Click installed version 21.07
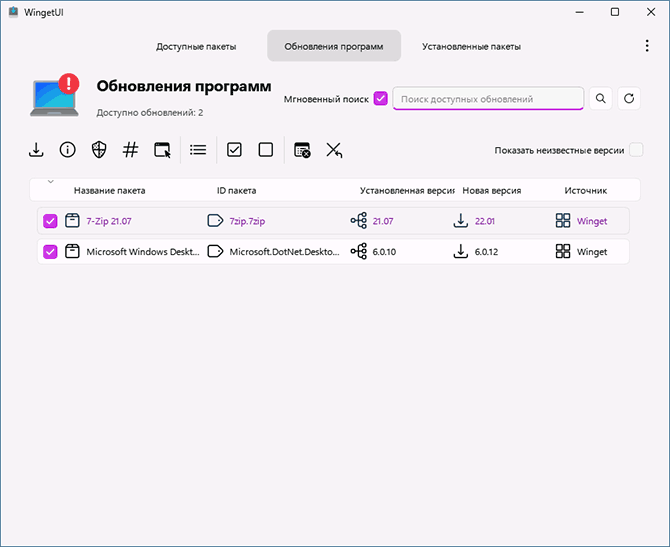The width and height of the screenshot is (670, 547). (383, 221)
